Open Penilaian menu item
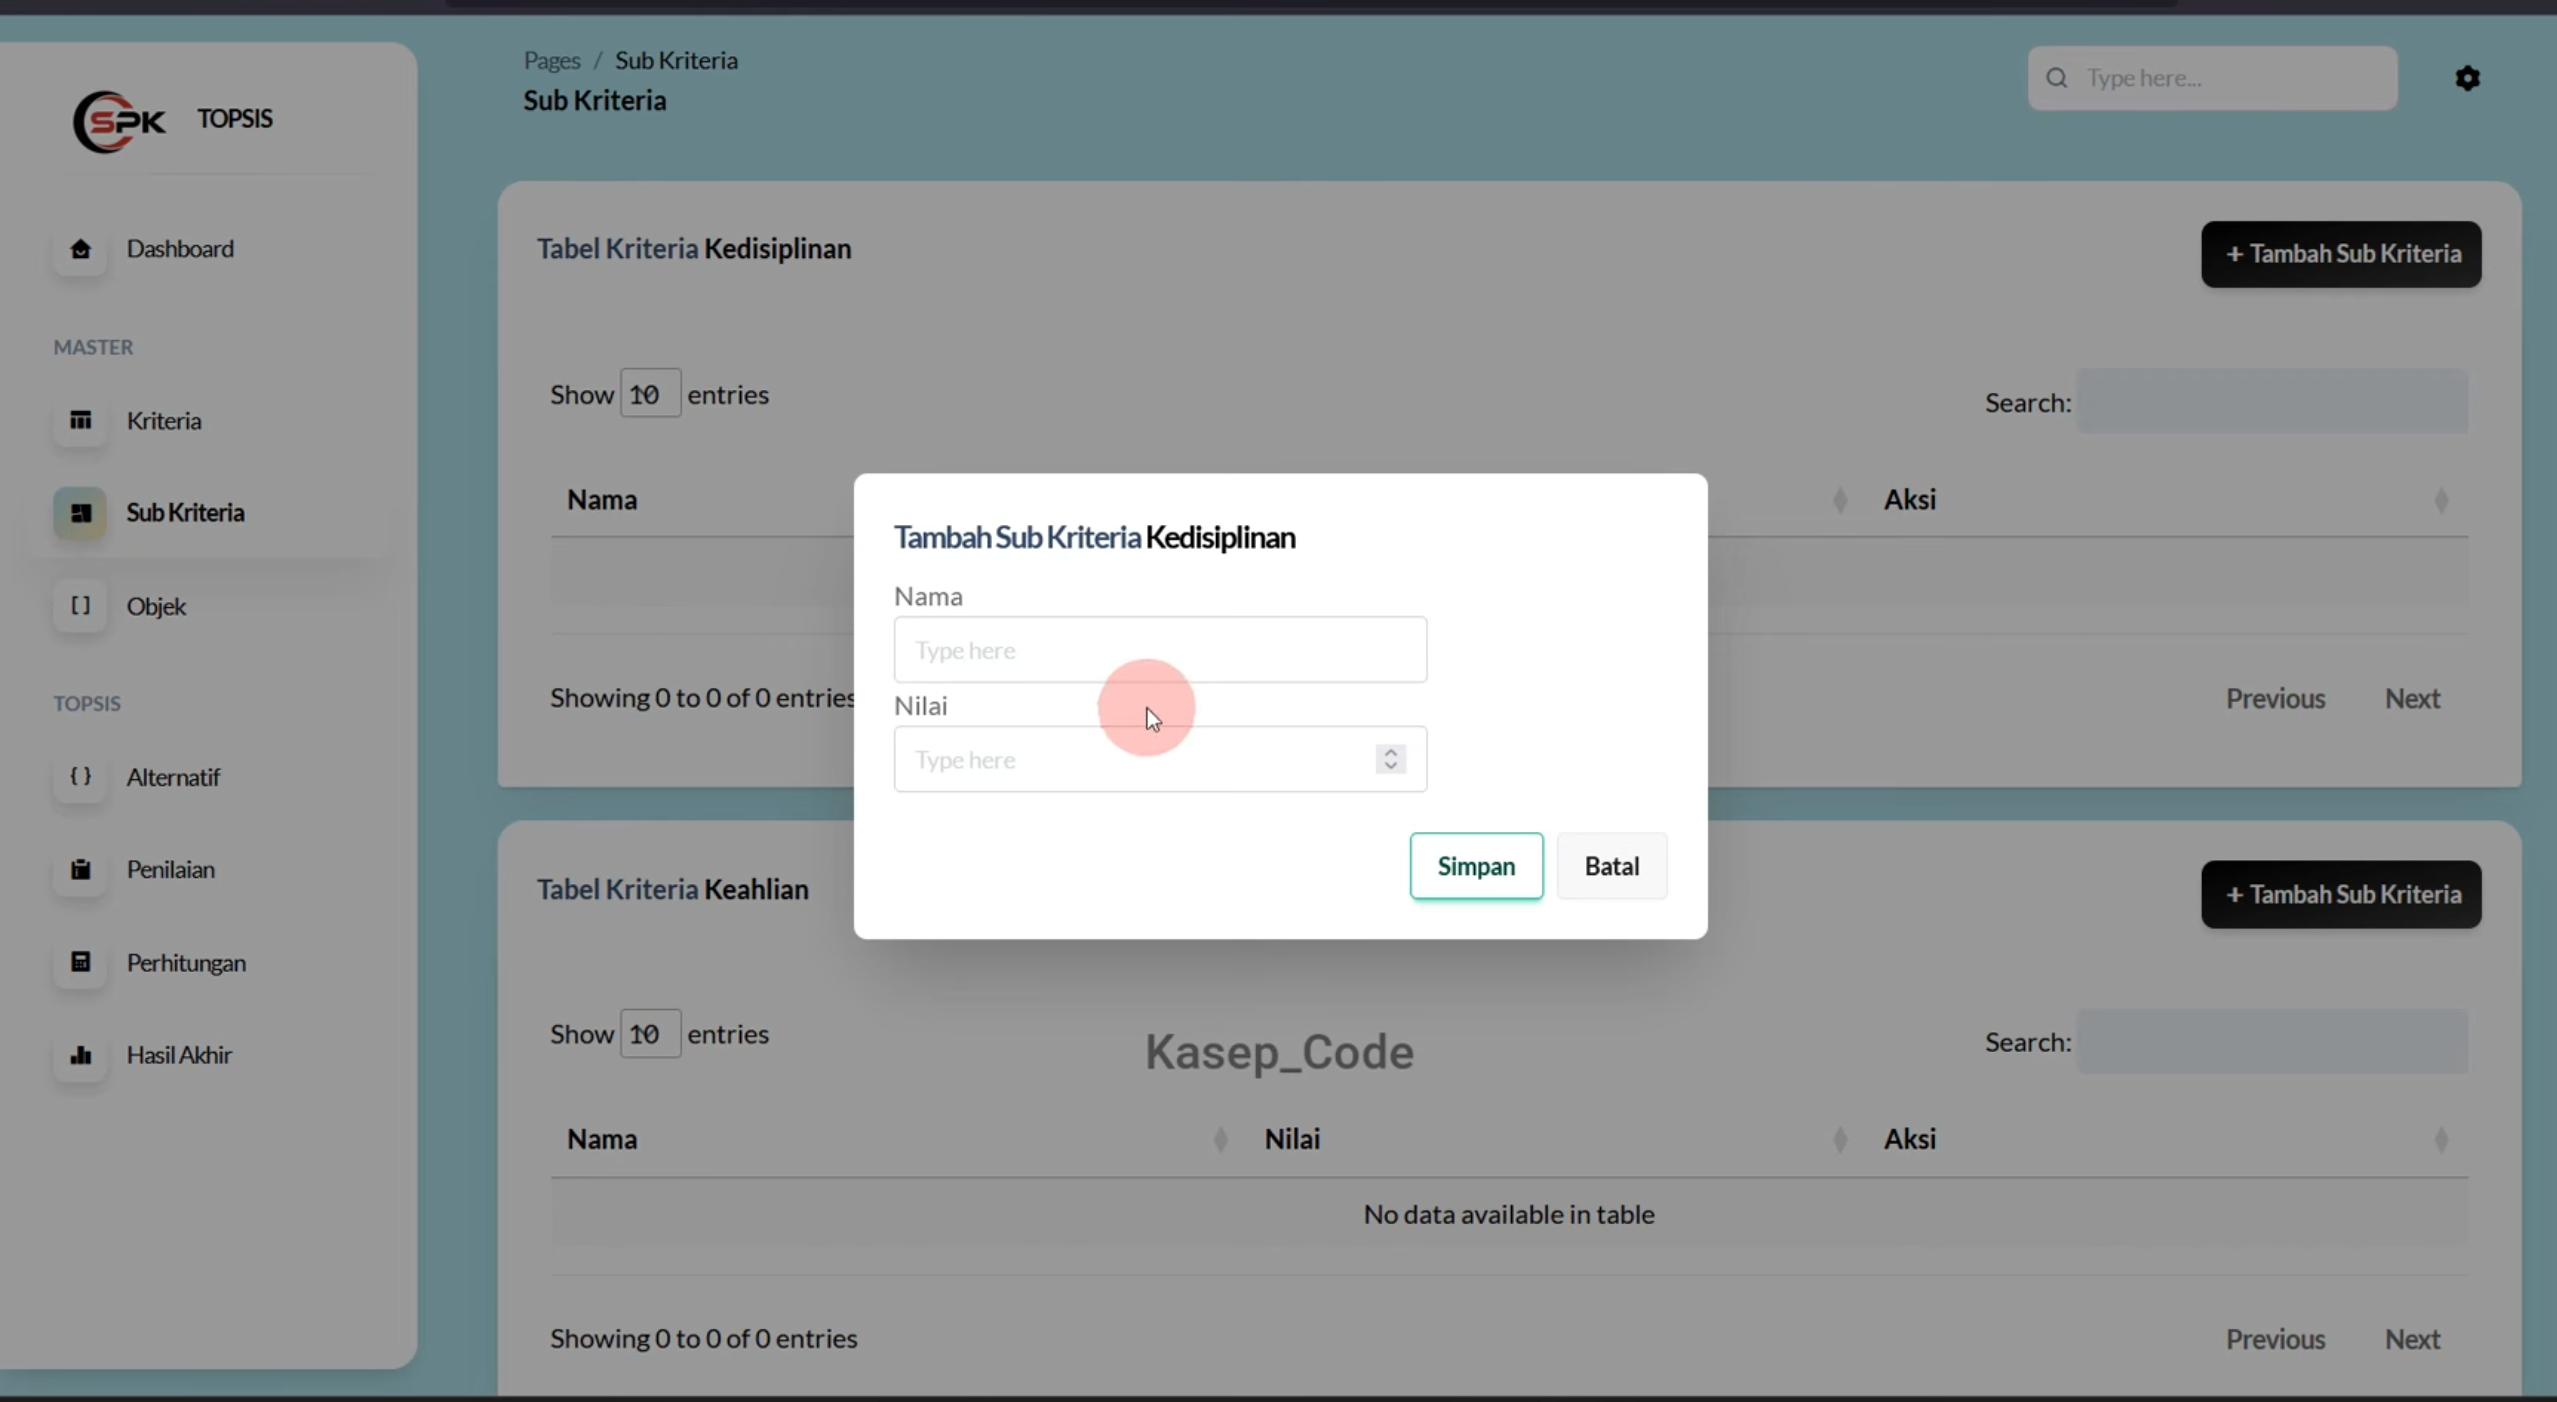 point(170,869)
